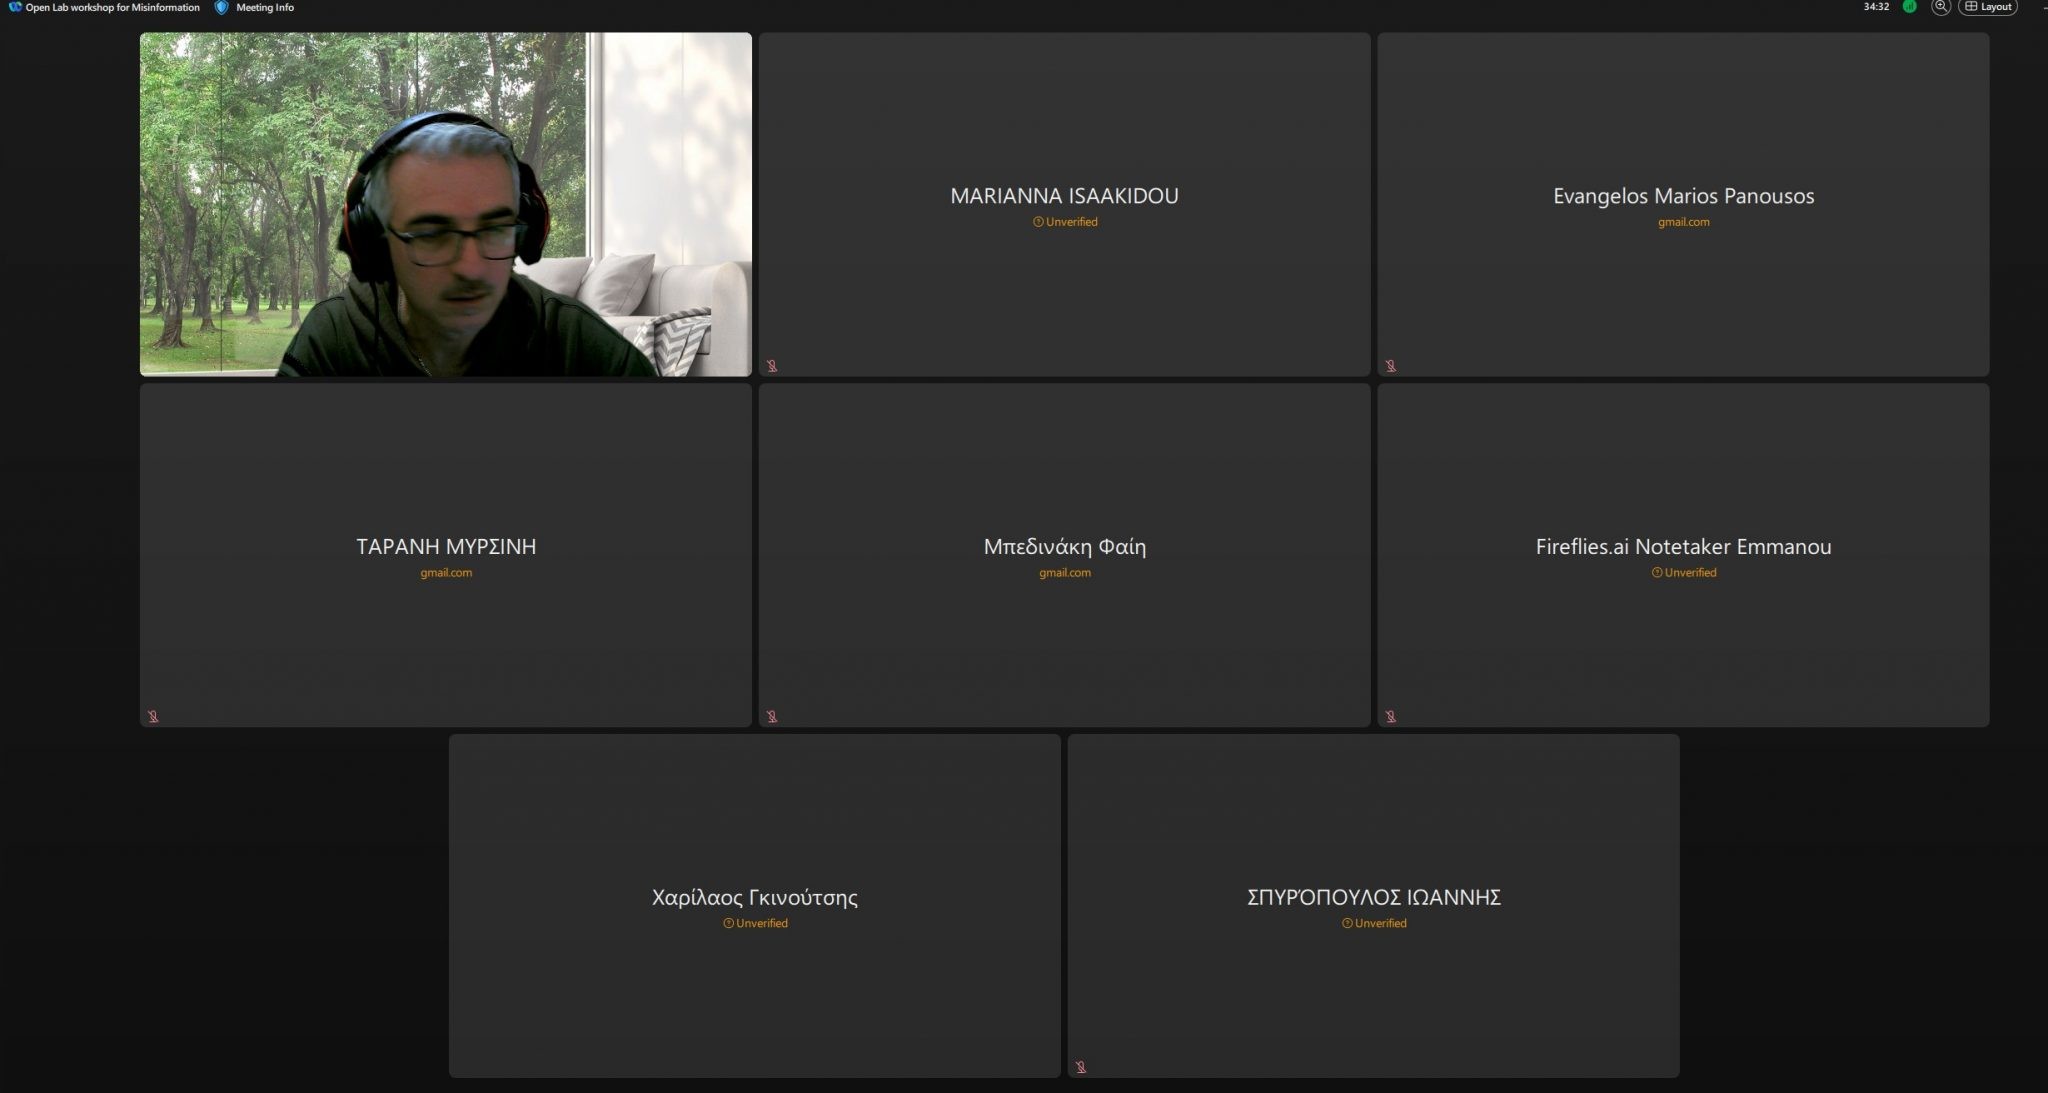Click muted mic icon on Μπεδινάκη Φαίη tile

click(x=772, y=716)
